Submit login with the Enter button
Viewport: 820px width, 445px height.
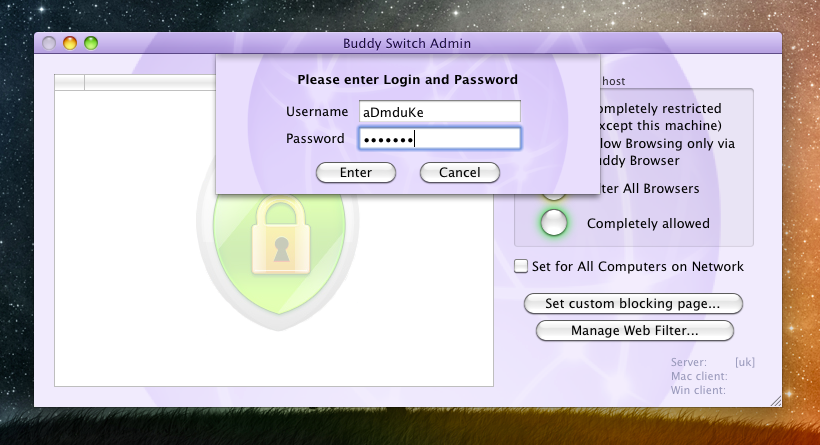tap(356, 173)
